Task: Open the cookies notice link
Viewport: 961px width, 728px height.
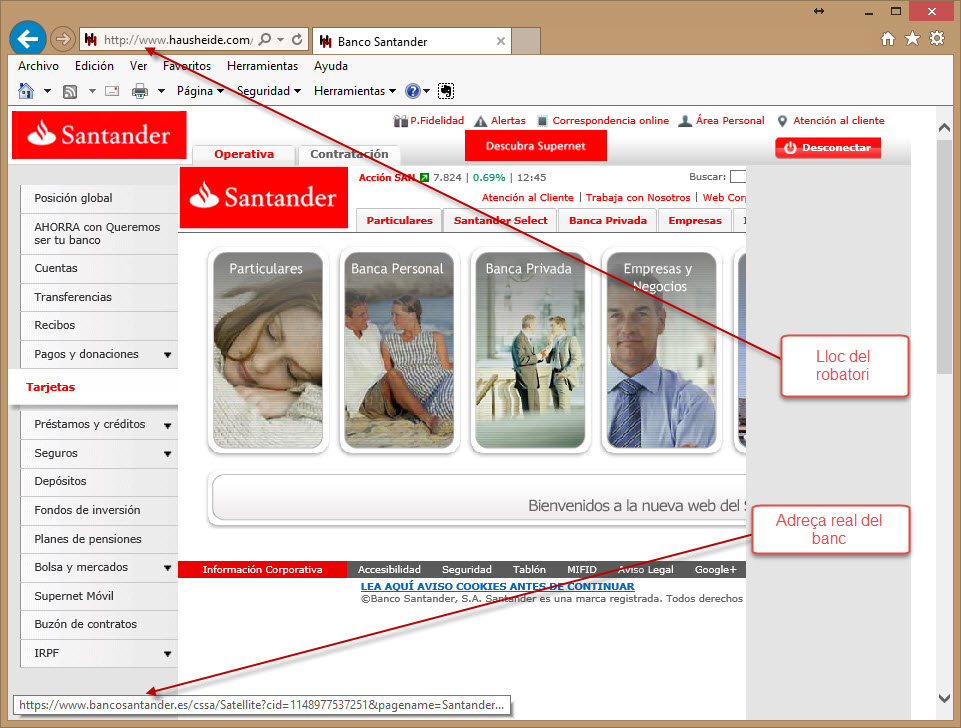Action: click(498, 586)
